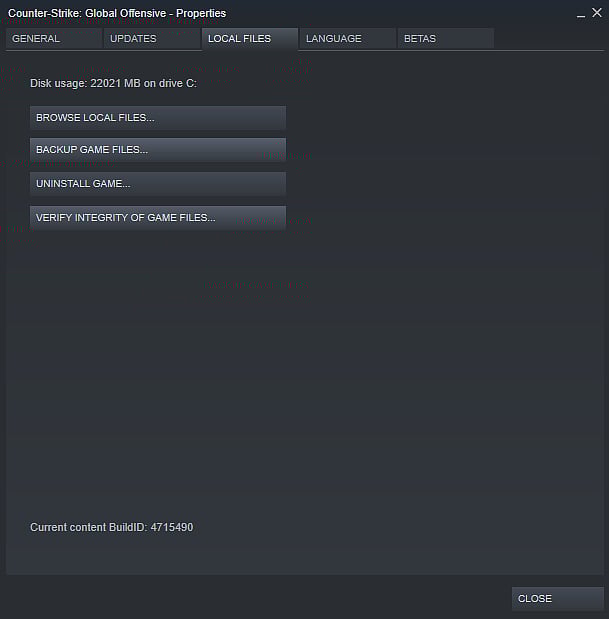Viewport: 609px width, 619px height.
Task: Click Browse Local Files button
Action: click(158, 118)
